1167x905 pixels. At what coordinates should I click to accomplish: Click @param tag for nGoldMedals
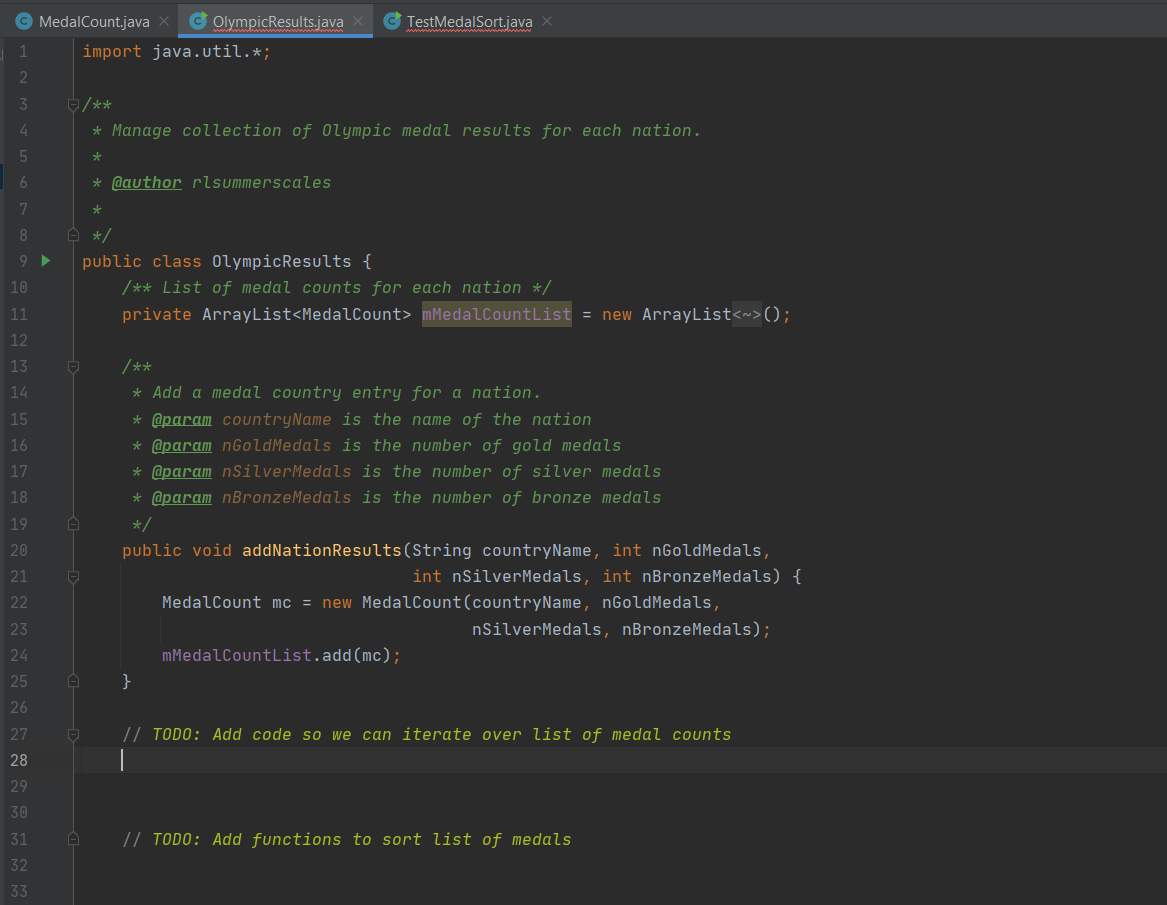(x=182, y=445)
